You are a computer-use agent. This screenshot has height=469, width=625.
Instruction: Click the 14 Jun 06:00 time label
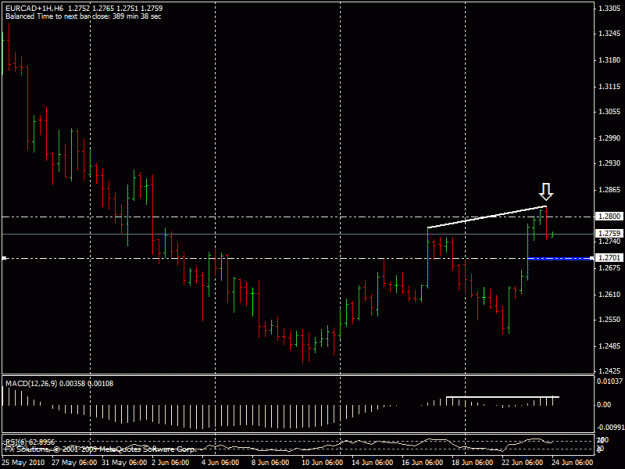(372, 462)
